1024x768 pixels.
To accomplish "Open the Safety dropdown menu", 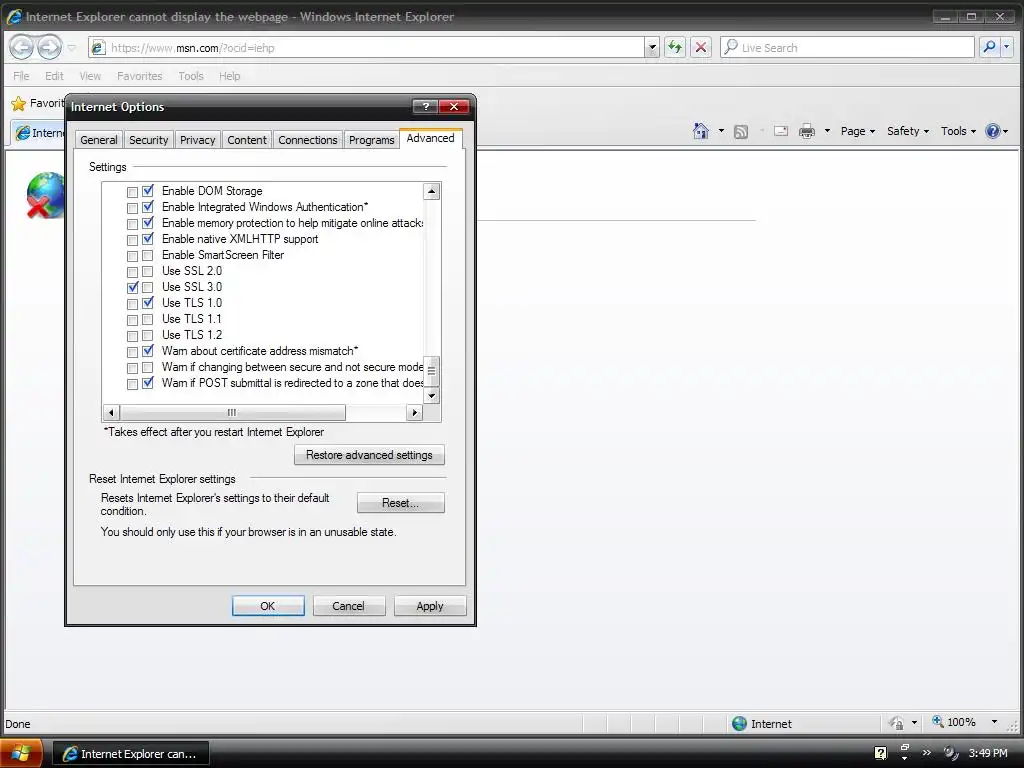I will tap(908, 131).
